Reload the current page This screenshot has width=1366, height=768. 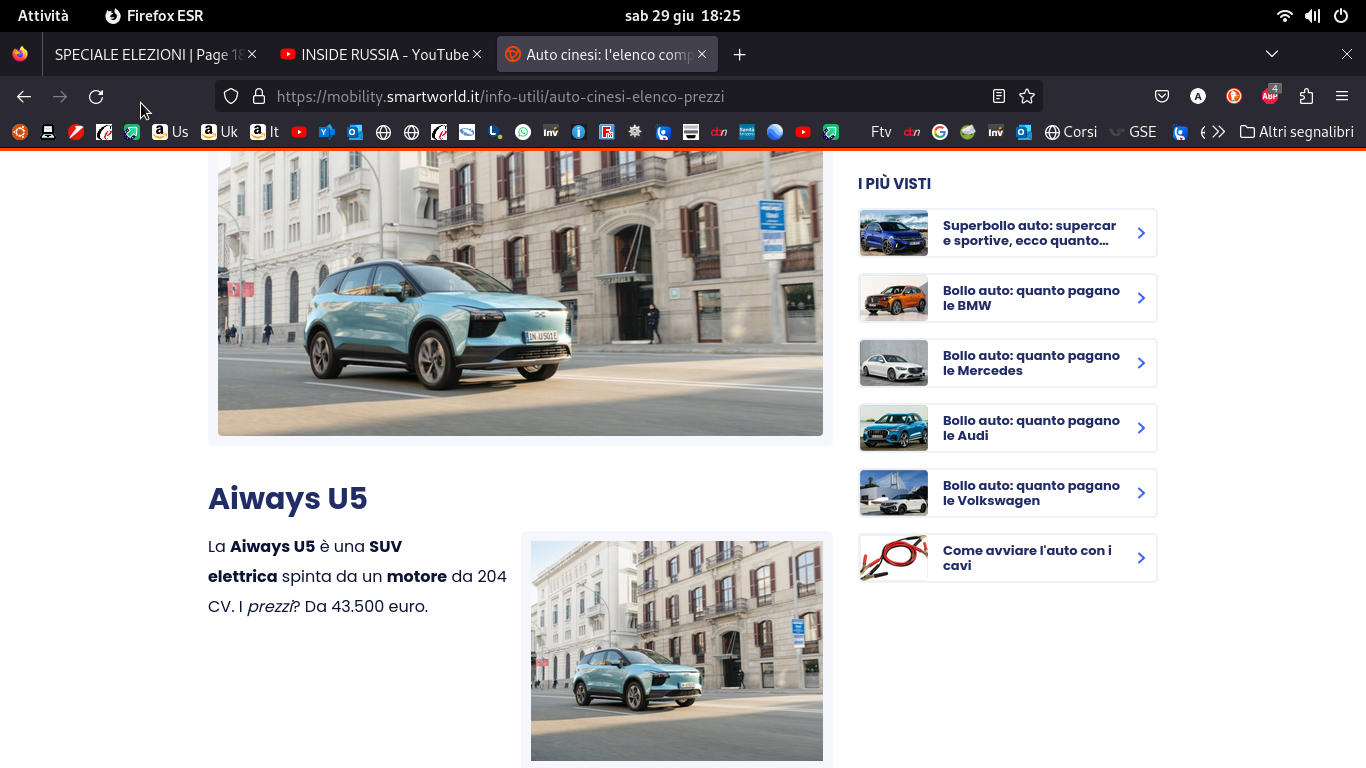(96, 96)
